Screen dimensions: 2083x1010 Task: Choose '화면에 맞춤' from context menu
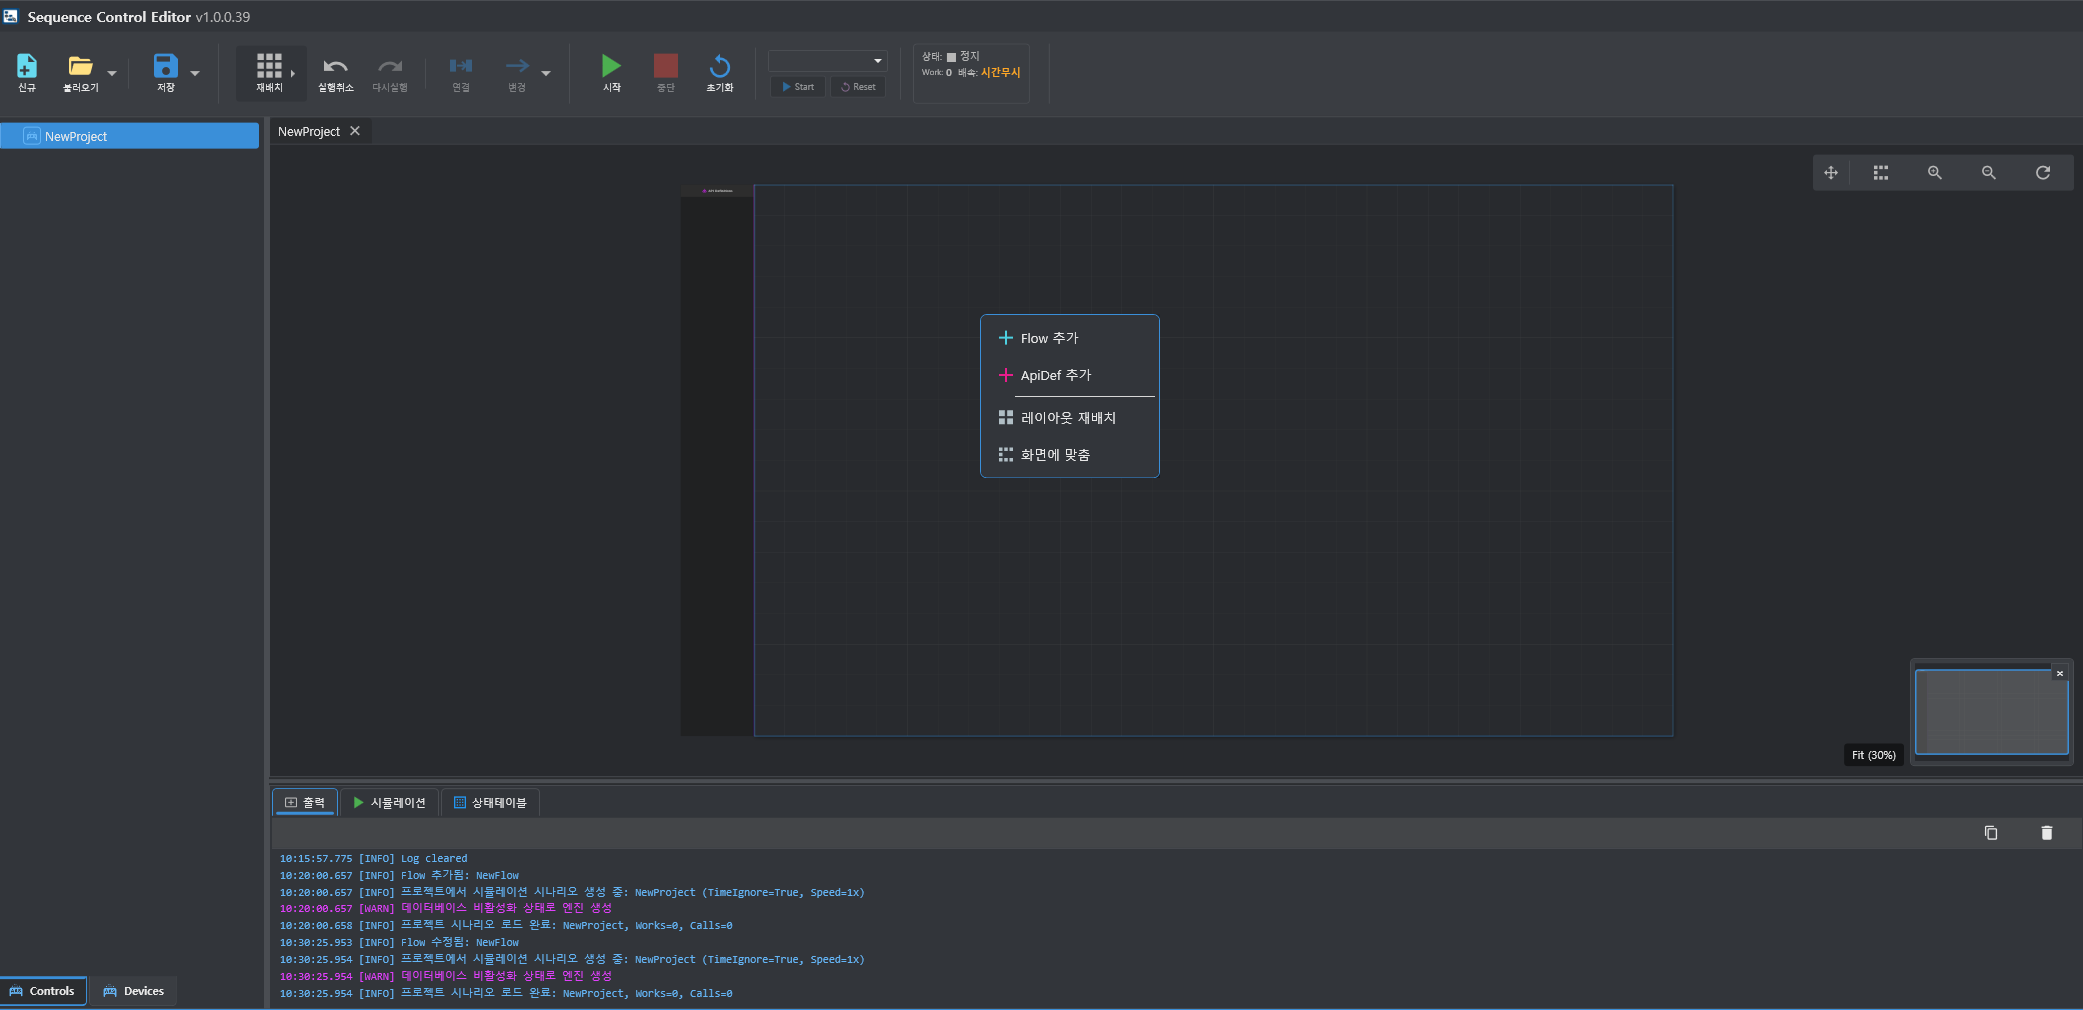tap(1055, 455)
